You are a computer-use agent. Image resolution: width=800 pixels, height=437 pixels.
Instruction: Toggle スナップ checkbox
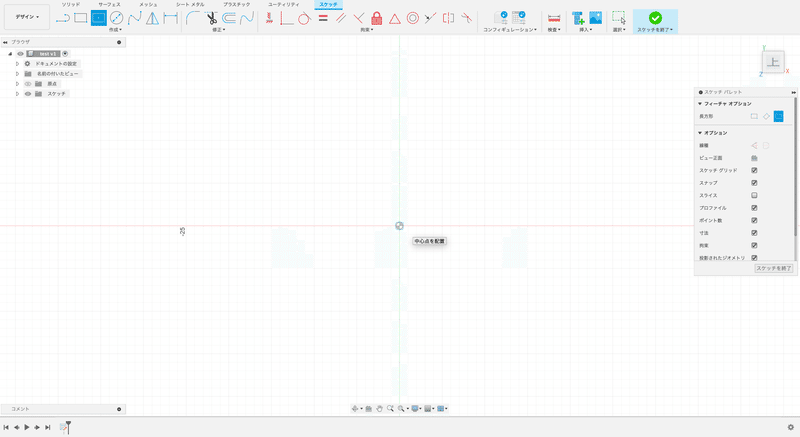pyautogui.click(x=754, y=183)
